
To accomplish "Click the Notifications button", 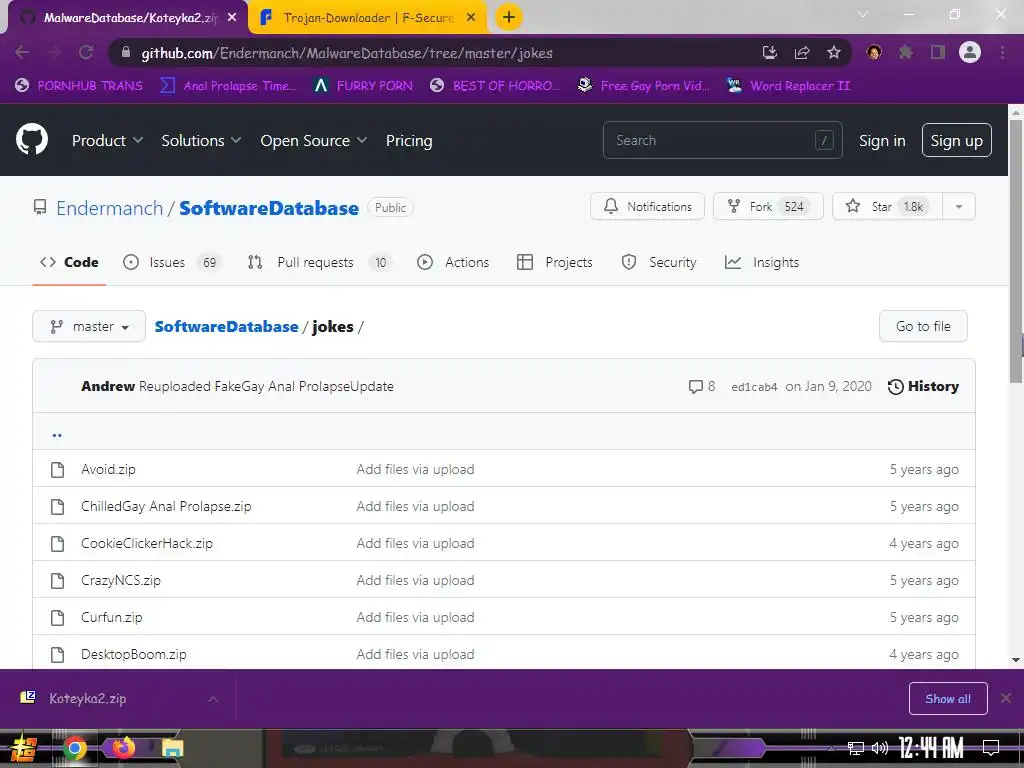I will [647, 206].
